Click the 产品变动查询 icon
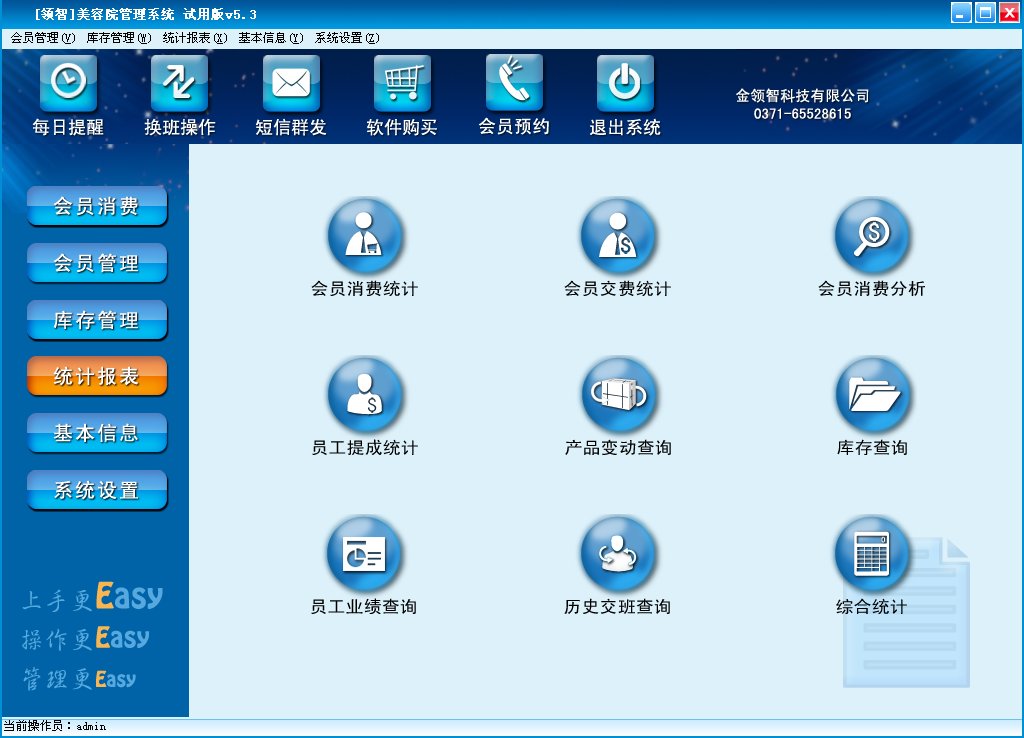Image resolution: width=1024 pixels, height=738 pixels. 618,396
